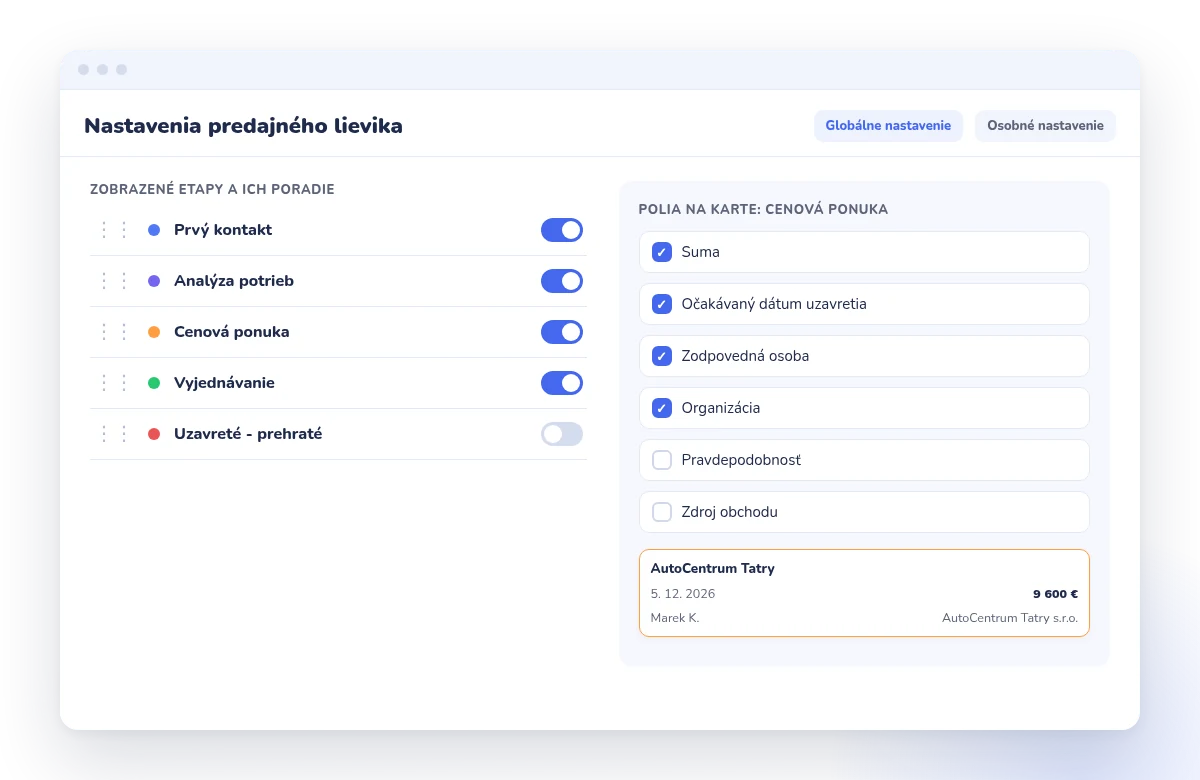Click AutoCentrum Tatry s.r.o. organization text
1200x780 pixels.
point(1010,618)
